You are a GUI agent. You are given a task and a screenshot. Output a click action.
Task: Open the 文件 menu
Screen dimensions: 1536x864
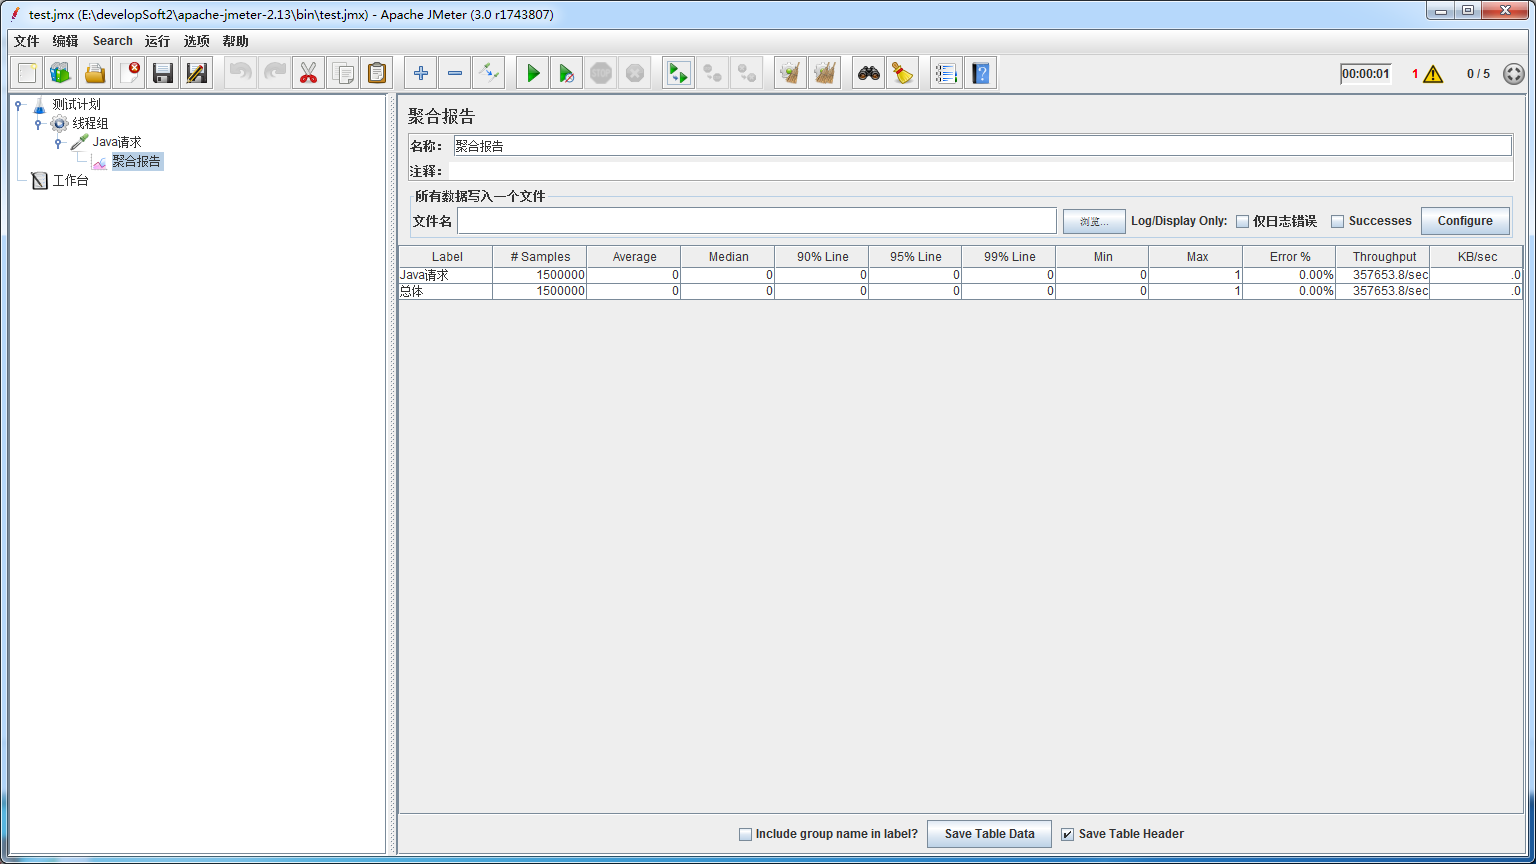click(x=26, y=41)
